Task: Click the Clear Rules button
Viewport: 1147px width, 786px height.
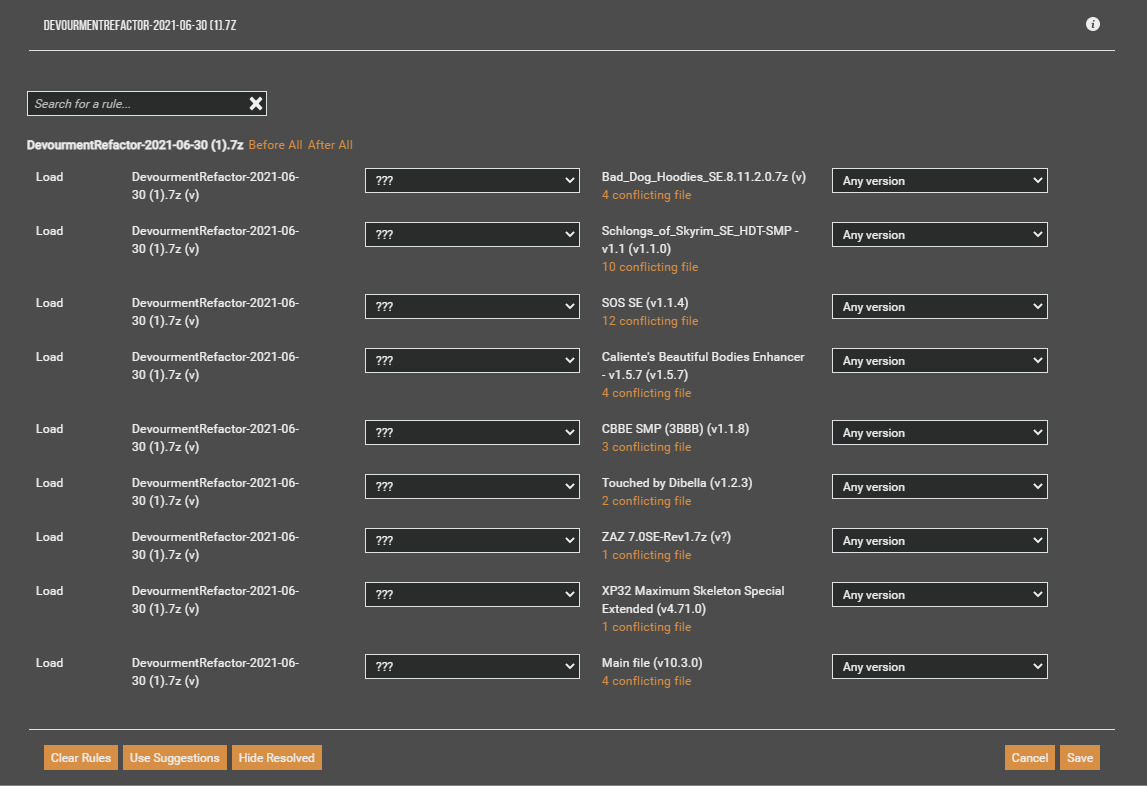Action: pos(80,757)
